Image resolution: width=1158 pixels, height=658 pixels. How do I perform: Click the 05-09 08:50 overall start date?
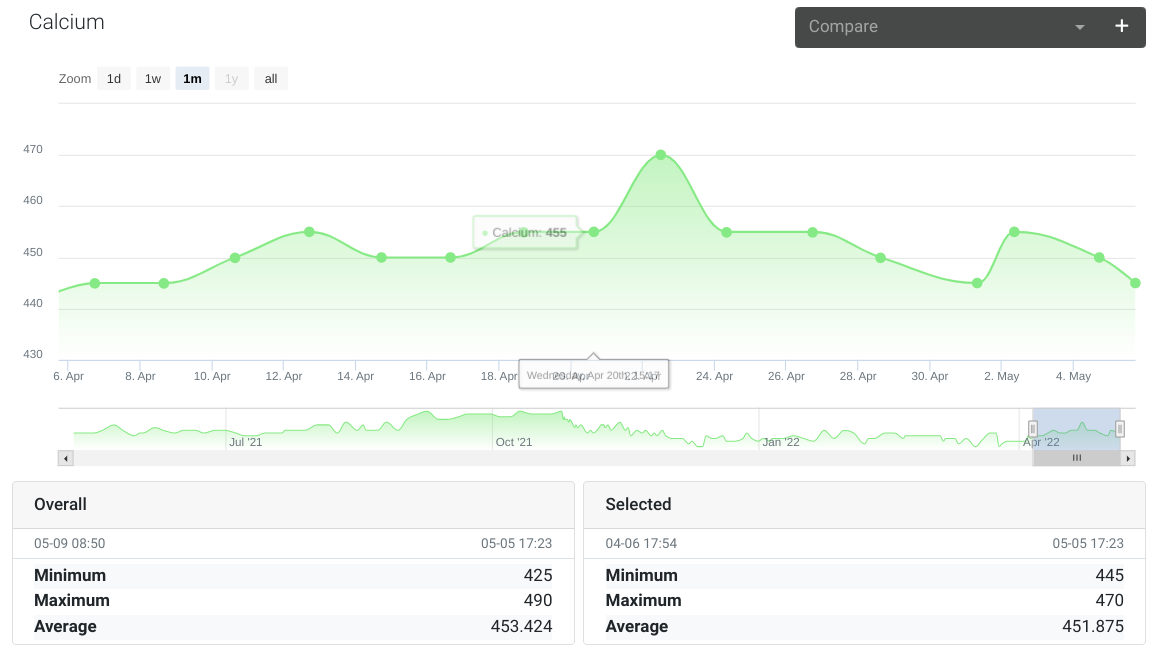[69, 544]
